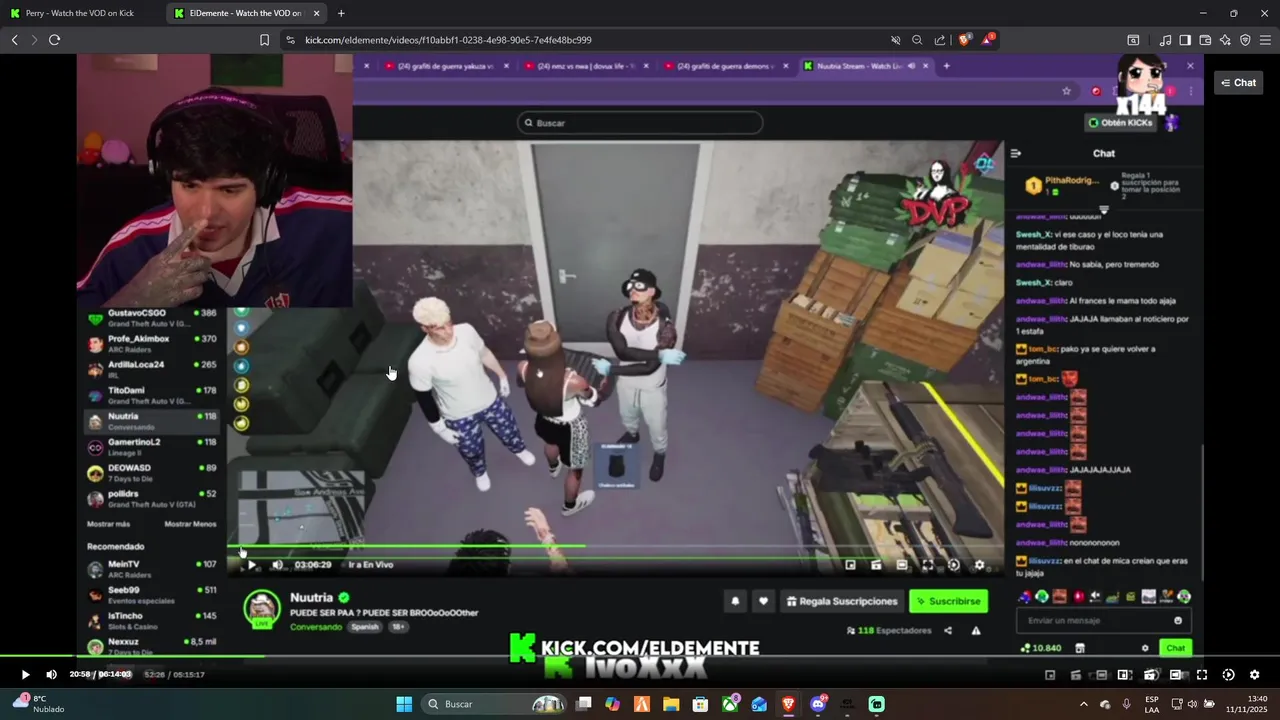Open a new browser tab
The image size is (1280, 720).
[341, 13]
